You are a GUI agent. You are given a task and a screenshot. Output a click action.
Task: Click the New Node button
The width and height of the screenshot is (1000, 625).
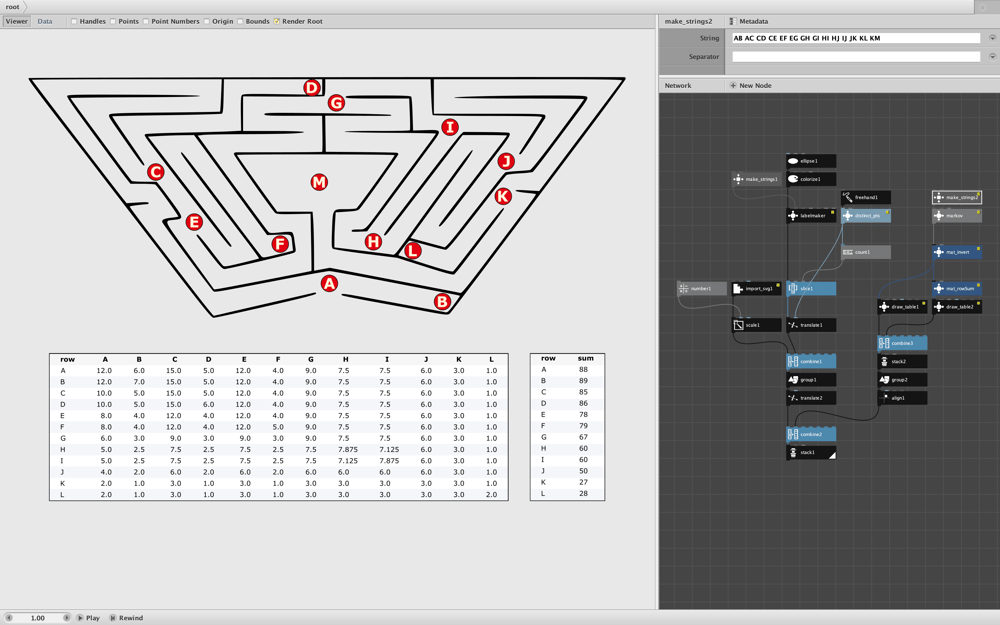coord(751,85)
